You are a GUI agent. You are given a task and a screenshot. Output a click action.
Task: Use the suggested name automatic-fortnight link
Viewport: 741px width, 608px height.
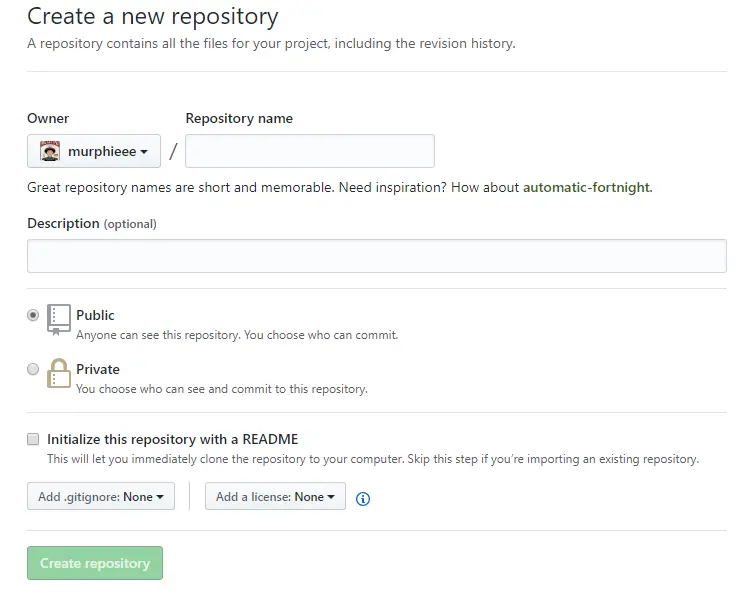586,187
